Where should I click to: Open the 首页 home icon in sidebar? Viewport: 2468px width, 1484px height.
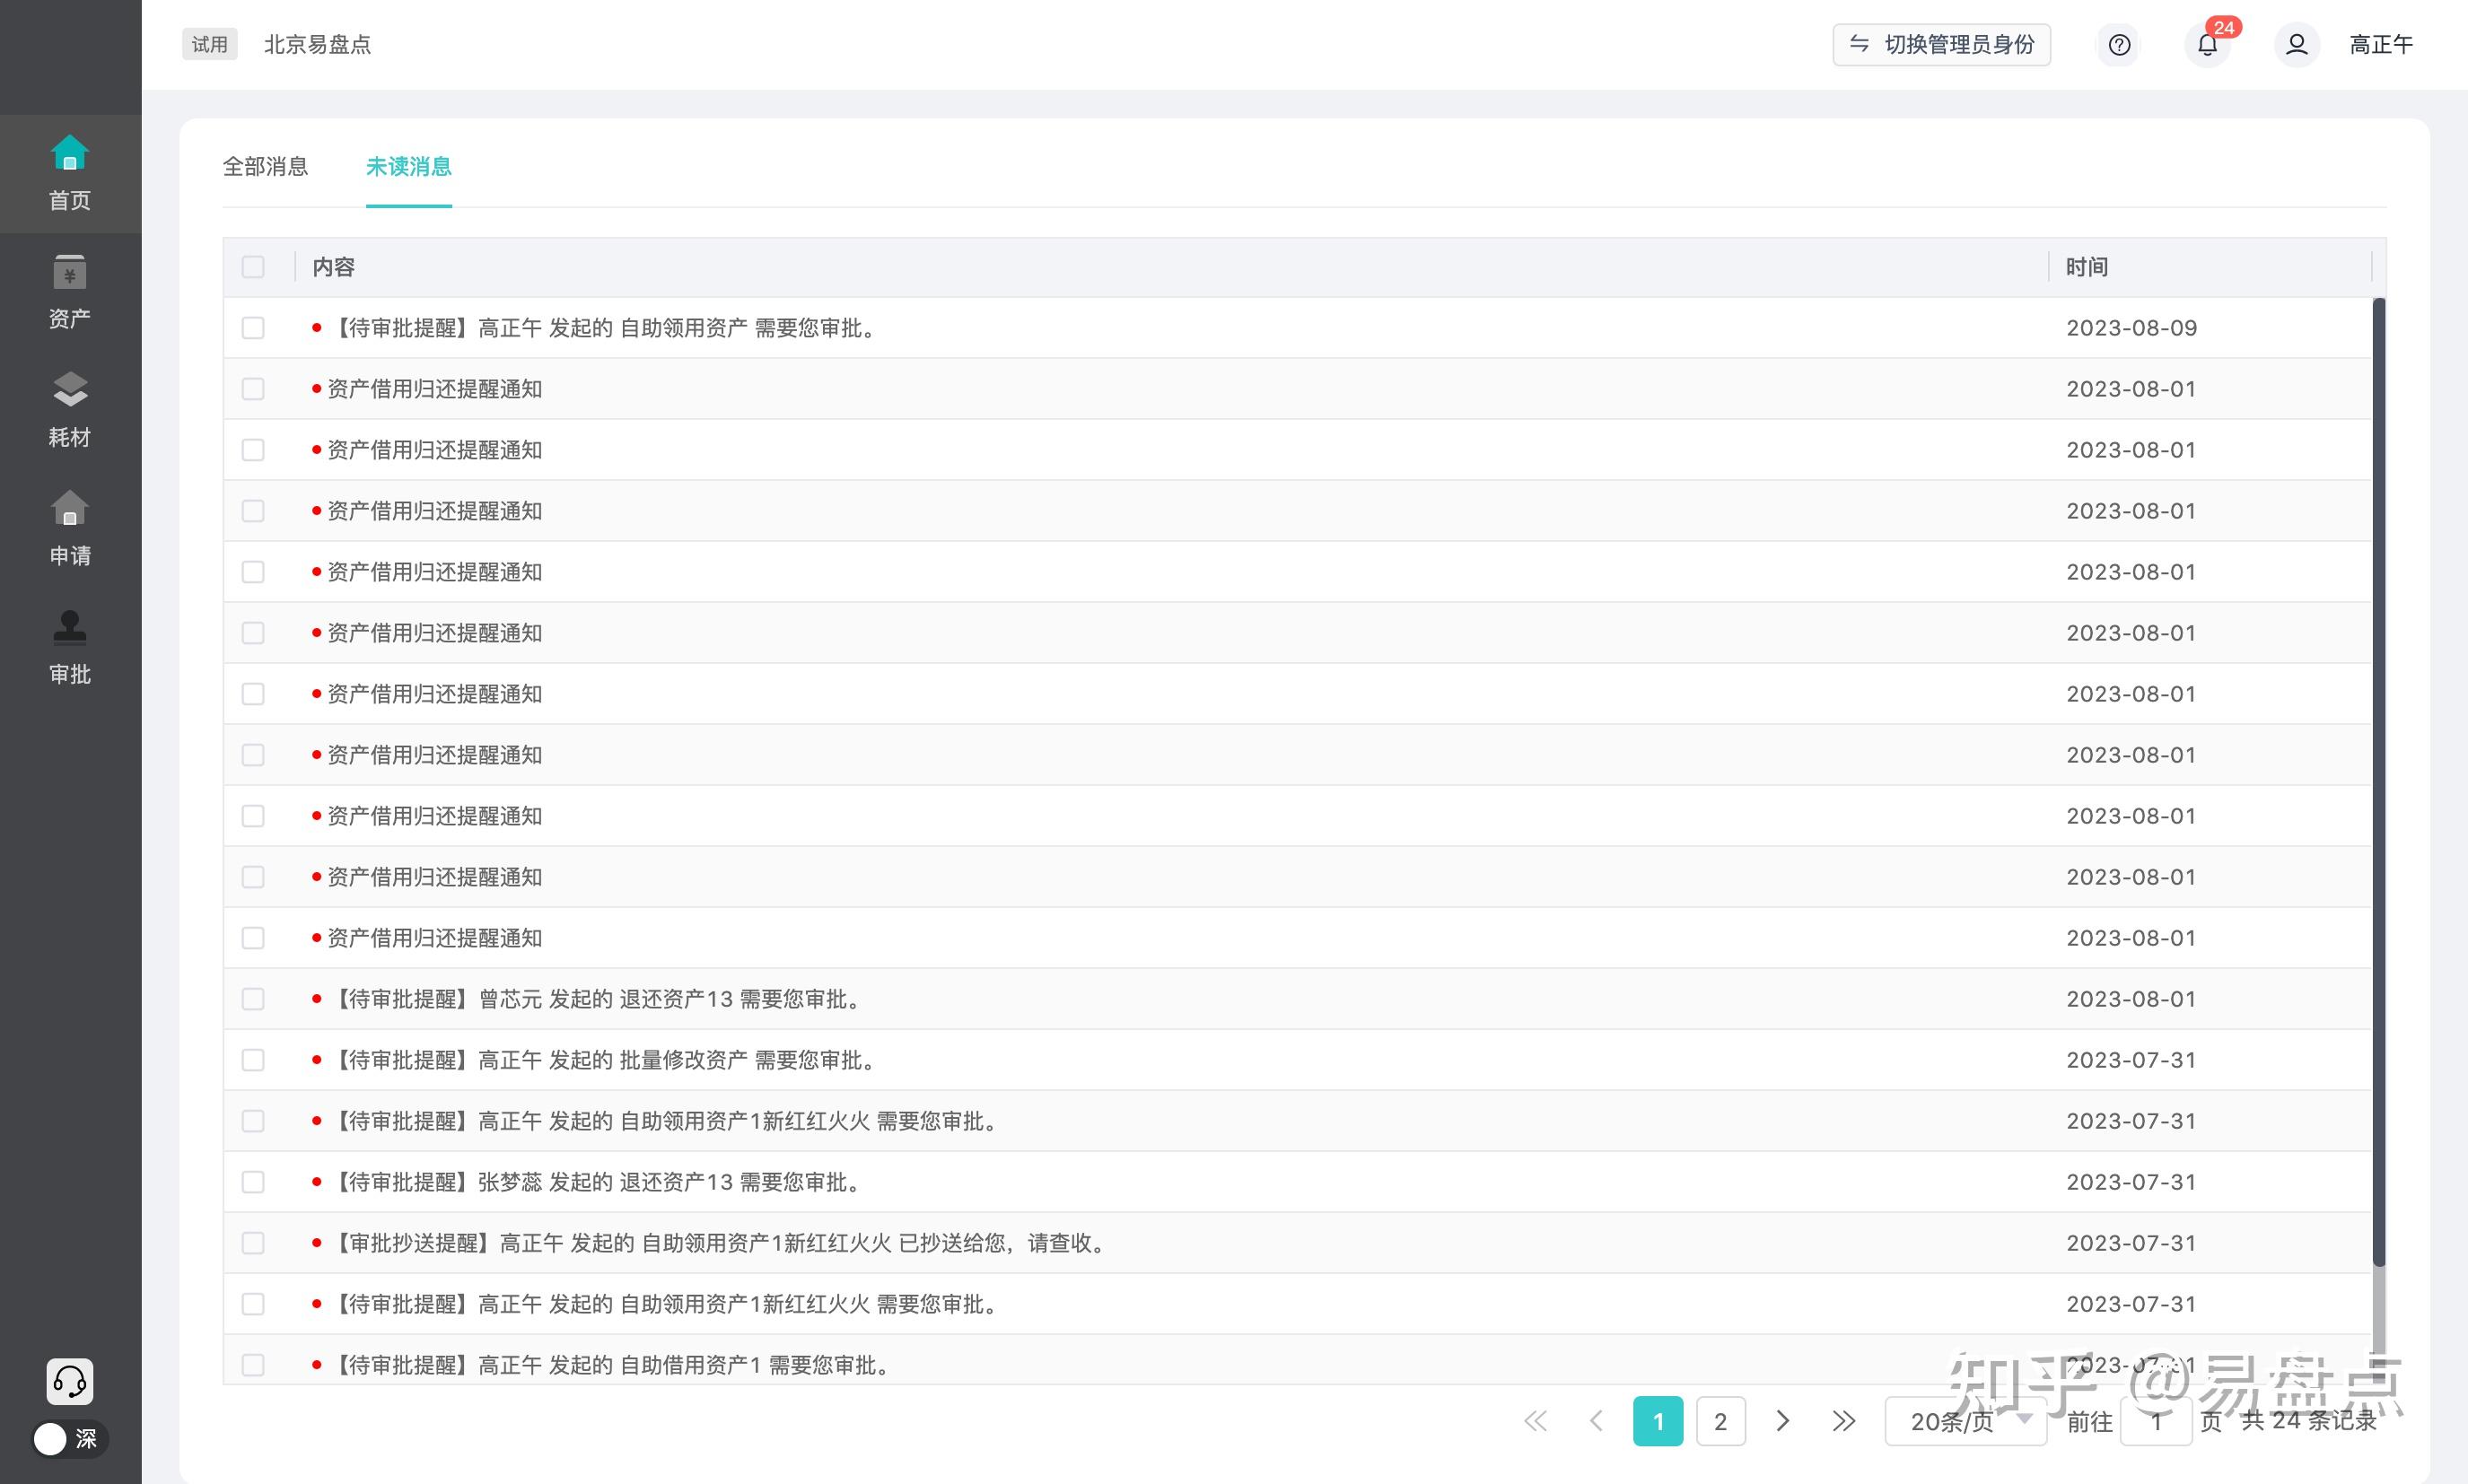[69, 154]
